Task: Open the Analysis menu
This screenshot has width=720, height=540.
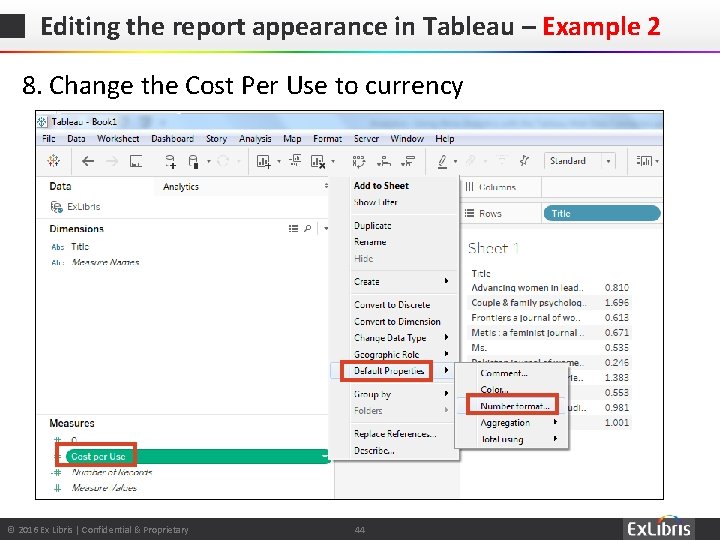Action: coord(255,139)
